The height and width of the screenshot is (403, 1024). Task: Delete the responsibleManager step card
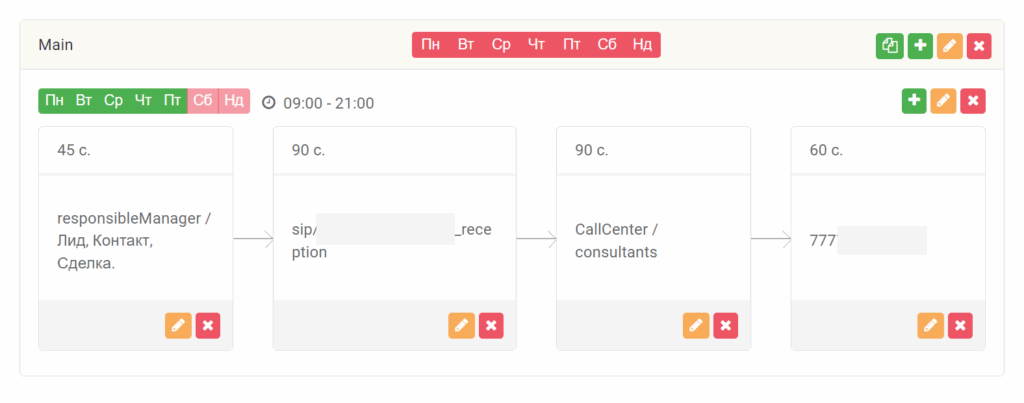[208, 325]
